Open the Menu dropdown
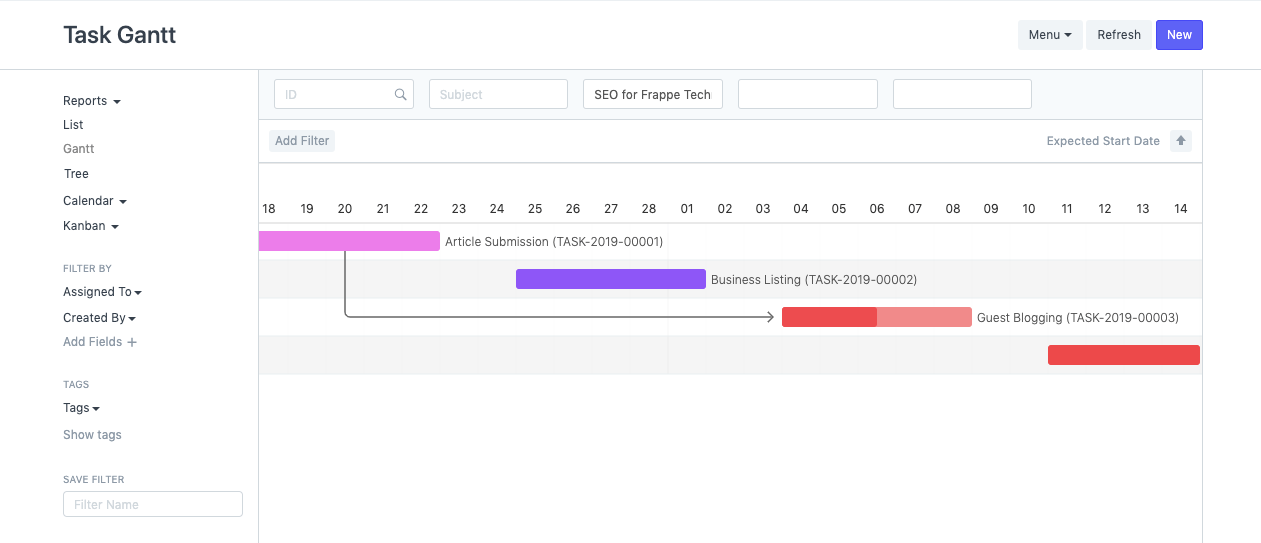The height and width of the screenshot is (543, 1261). (x=1049, y=35)
